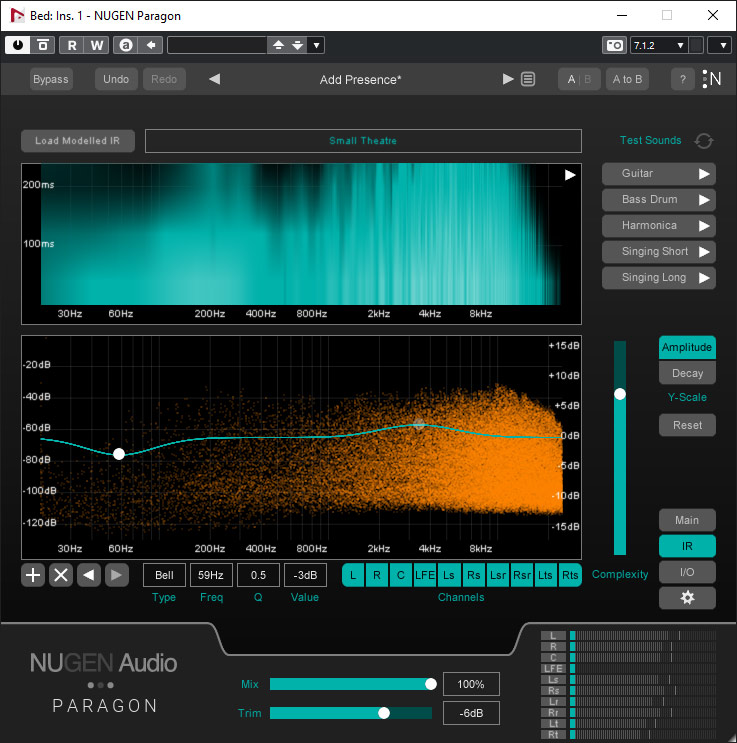Screen dimensions: 737x743
Task: Switch to the I/O tab
Action: click(687, 572)
